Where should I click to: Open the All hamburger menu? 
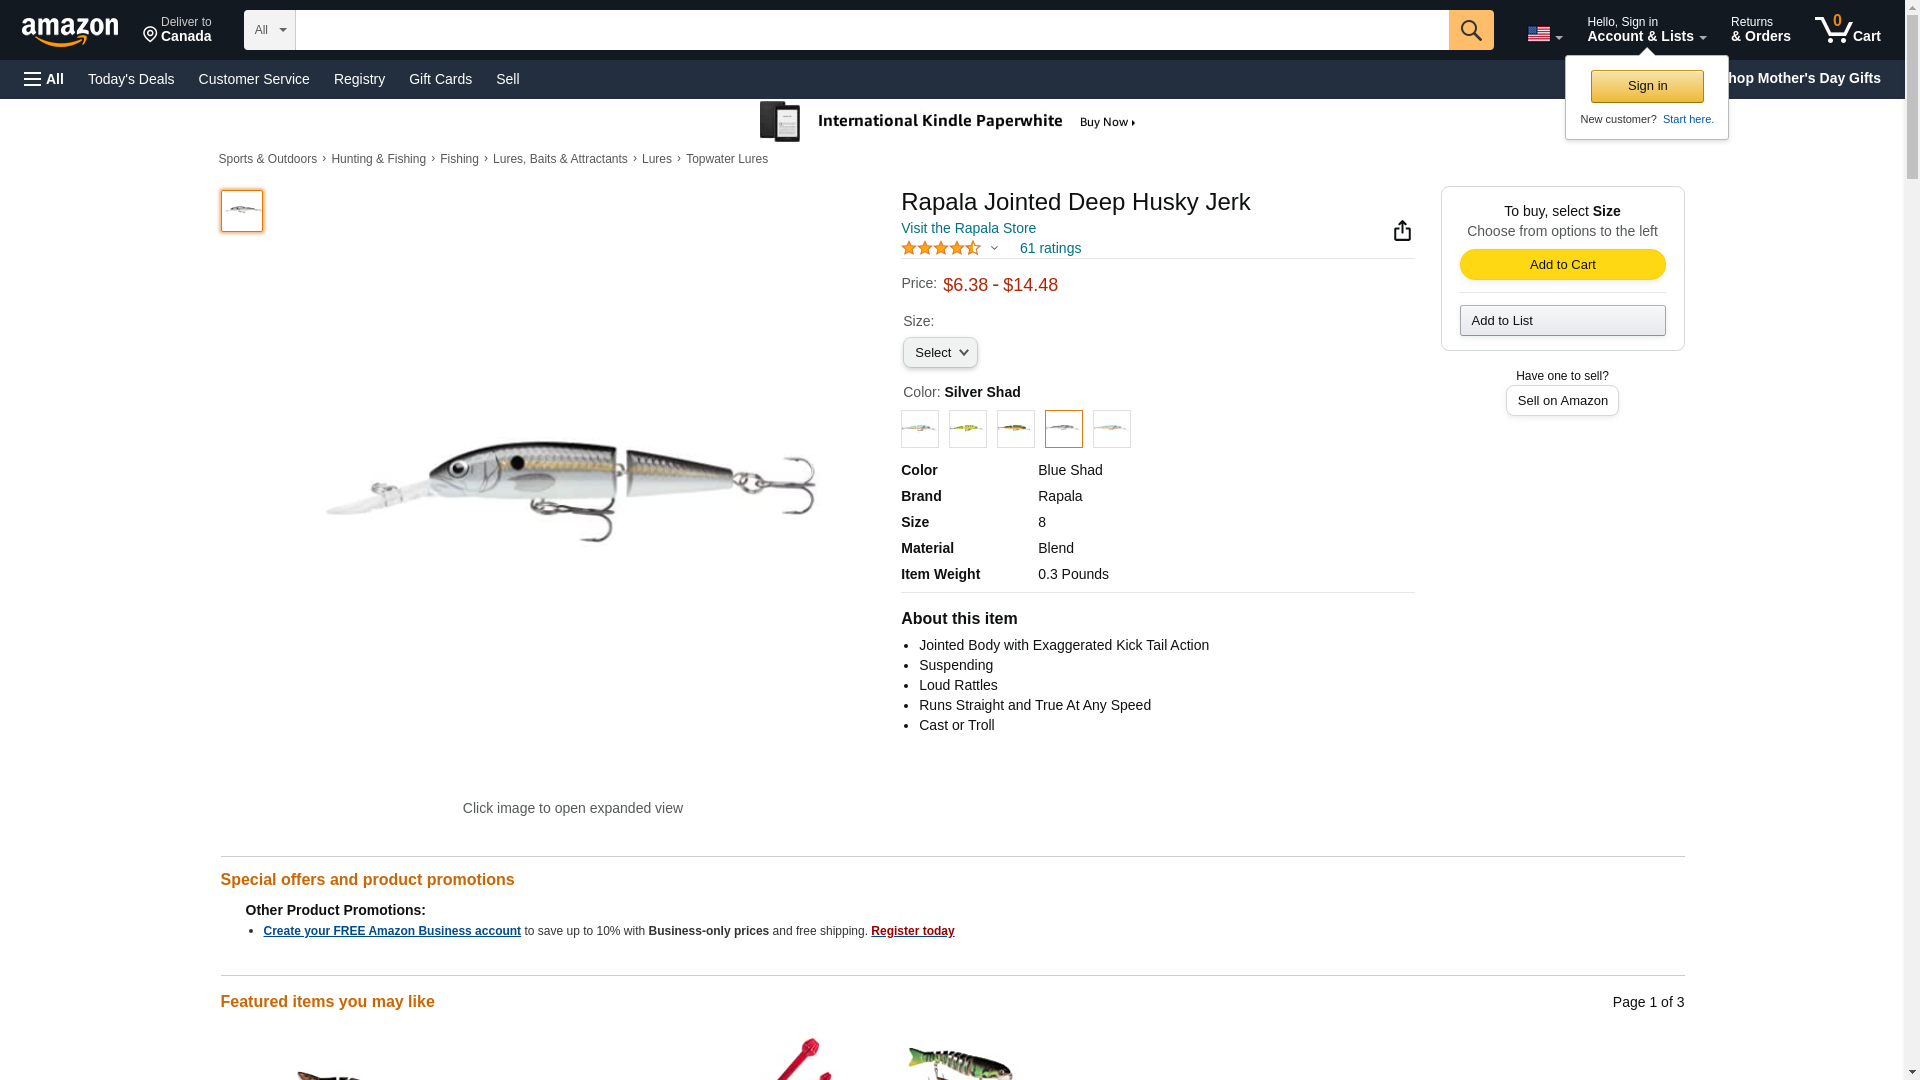pos(44,79)
